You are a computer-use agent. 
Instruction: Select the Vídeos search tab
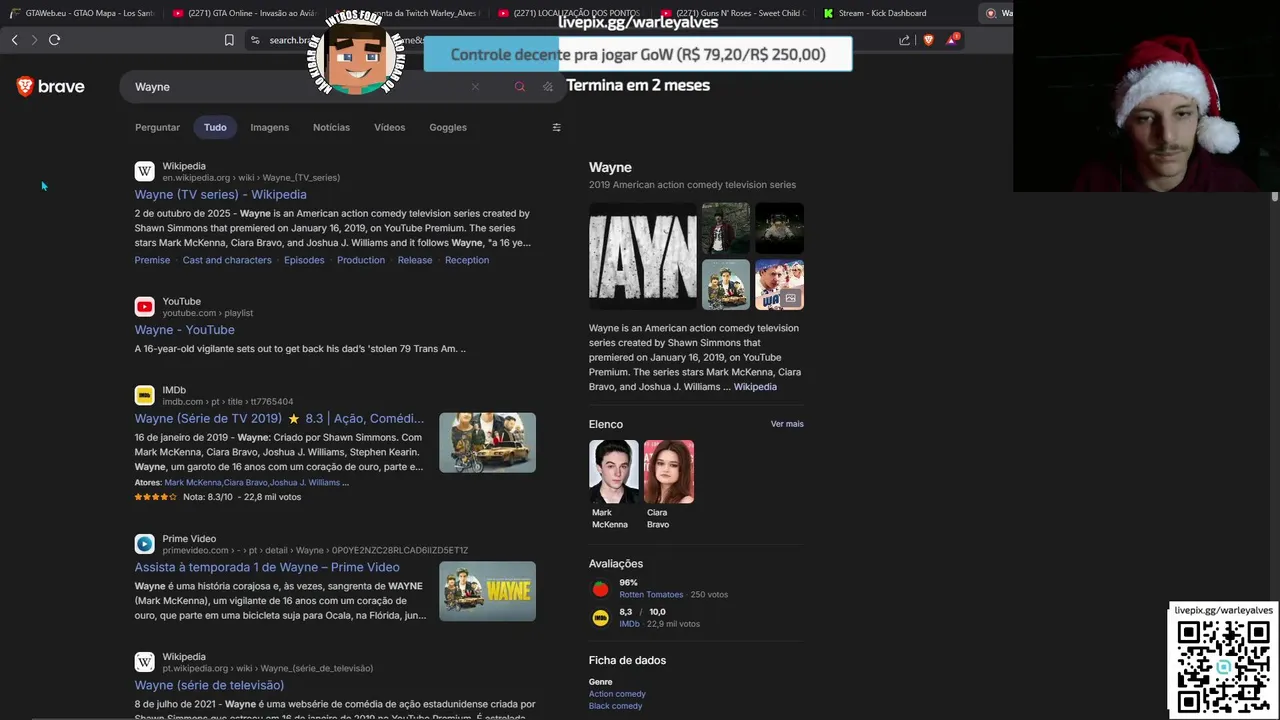(x=389, y=127)
